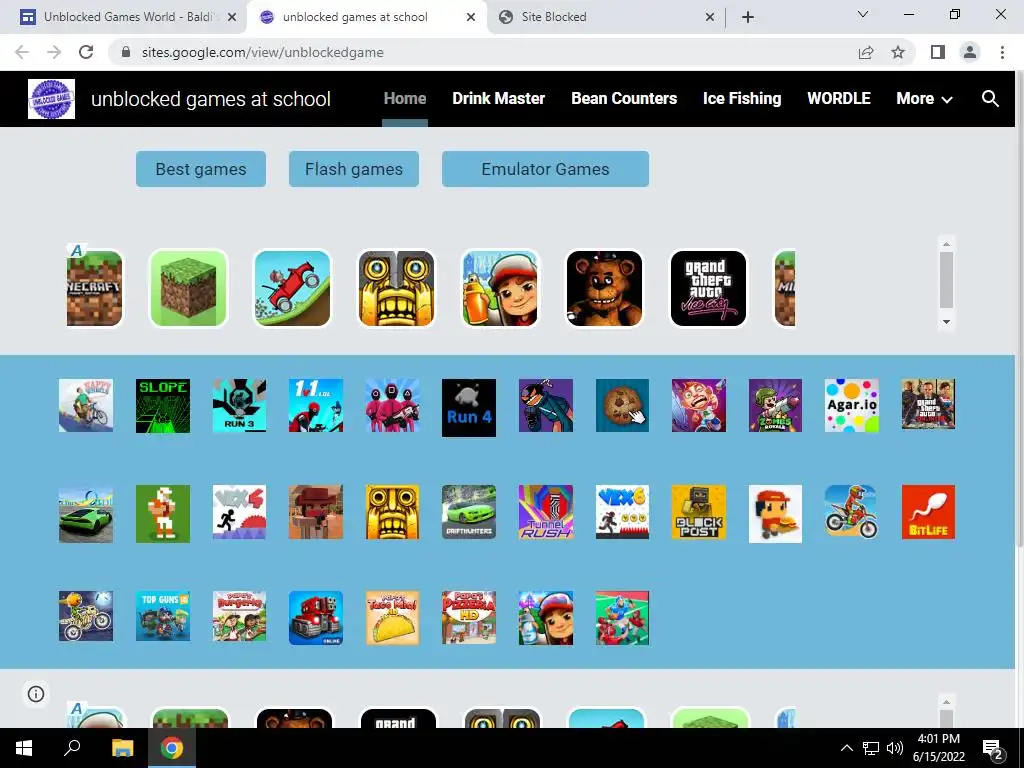The height and width of the screenshot is (768, 1024).
Task: Open the Top Guns game icon
Action: 163,616
